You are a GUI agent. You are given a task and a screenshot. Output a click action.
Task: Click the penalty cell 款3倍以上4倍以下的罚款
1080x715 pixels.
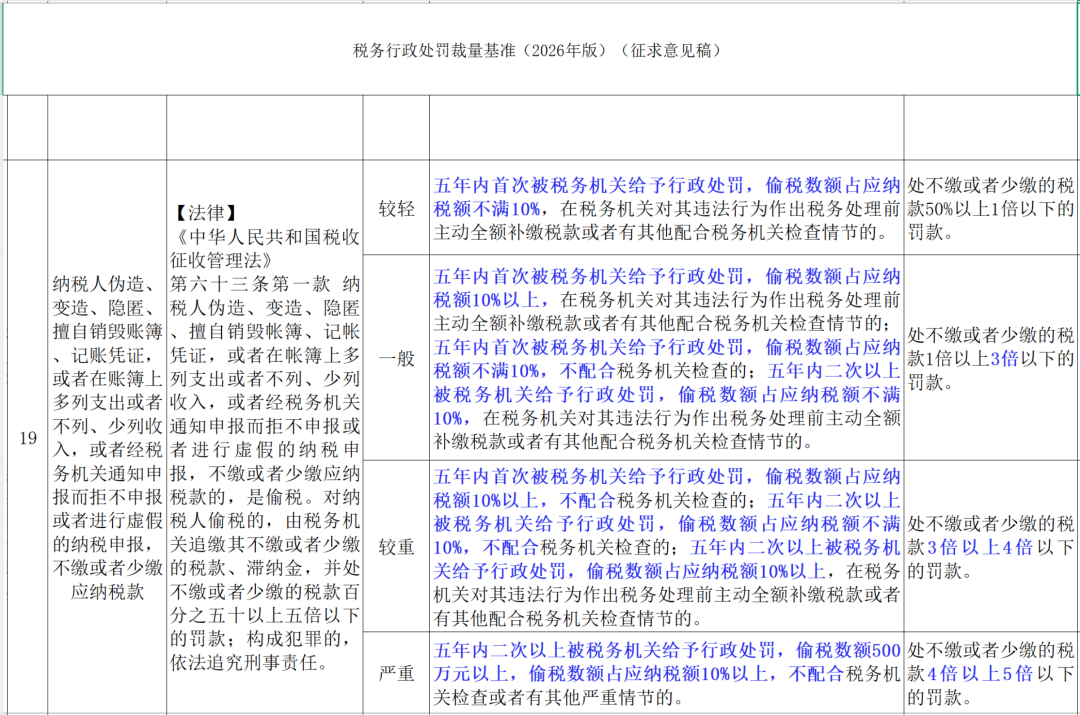point(990,547)
